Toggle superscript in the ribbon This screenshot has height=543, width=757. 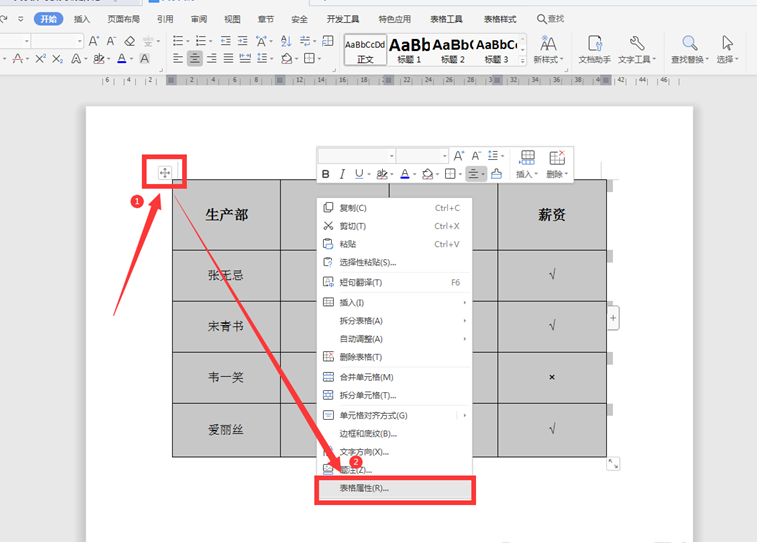[41, 59]
